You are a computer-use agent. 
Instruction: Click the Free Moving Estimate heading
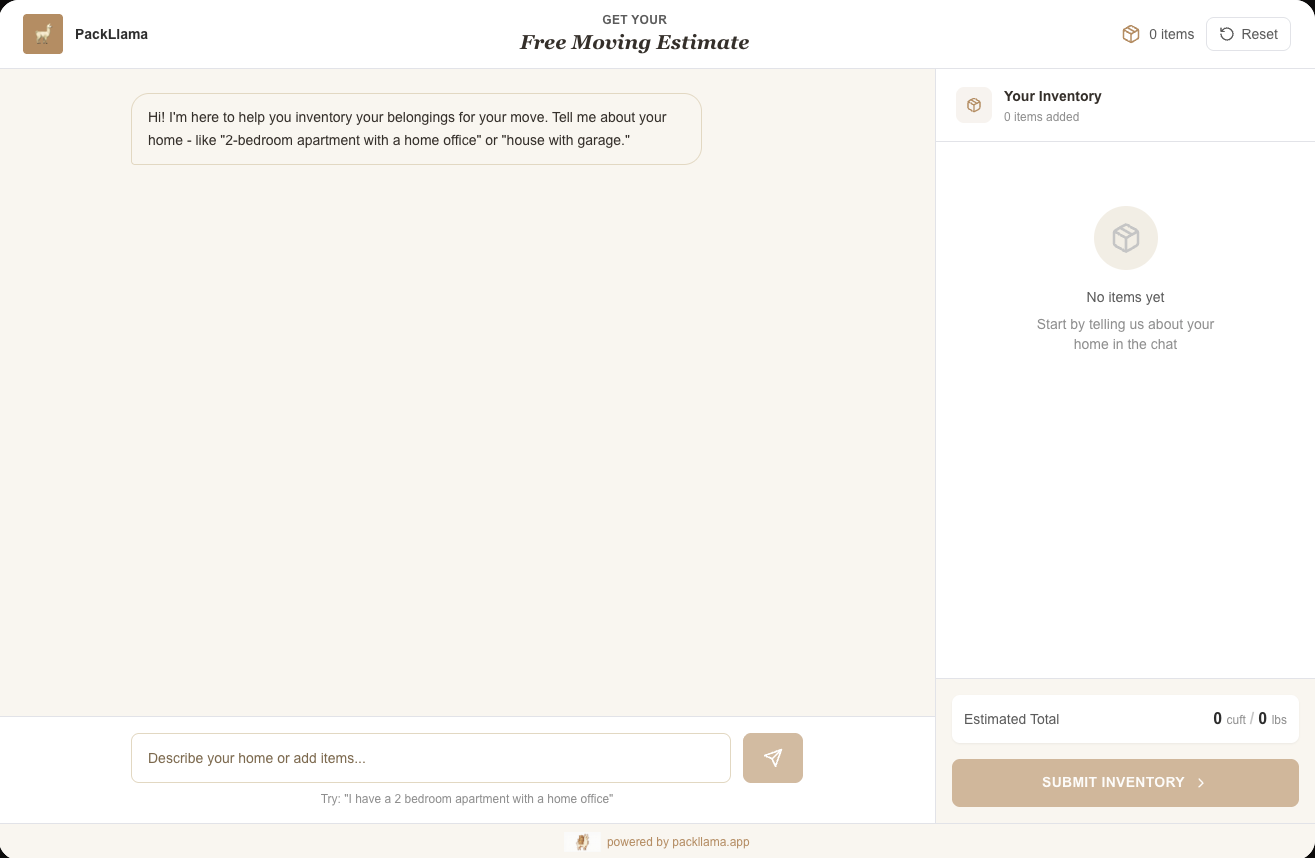pyautogui.click(x=634, y=42)
